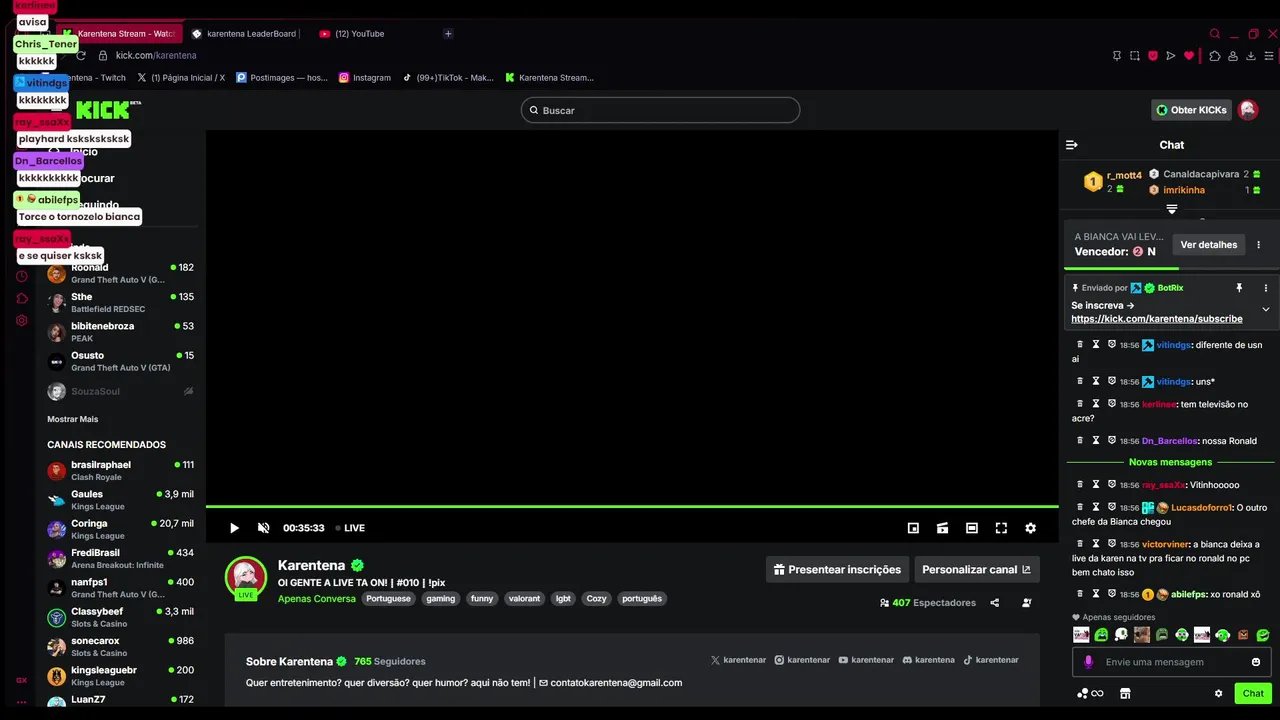The height and width of the screenshot is (720, 1280).
Task: Open the TikTok bookmark
Action: (448, 77)
